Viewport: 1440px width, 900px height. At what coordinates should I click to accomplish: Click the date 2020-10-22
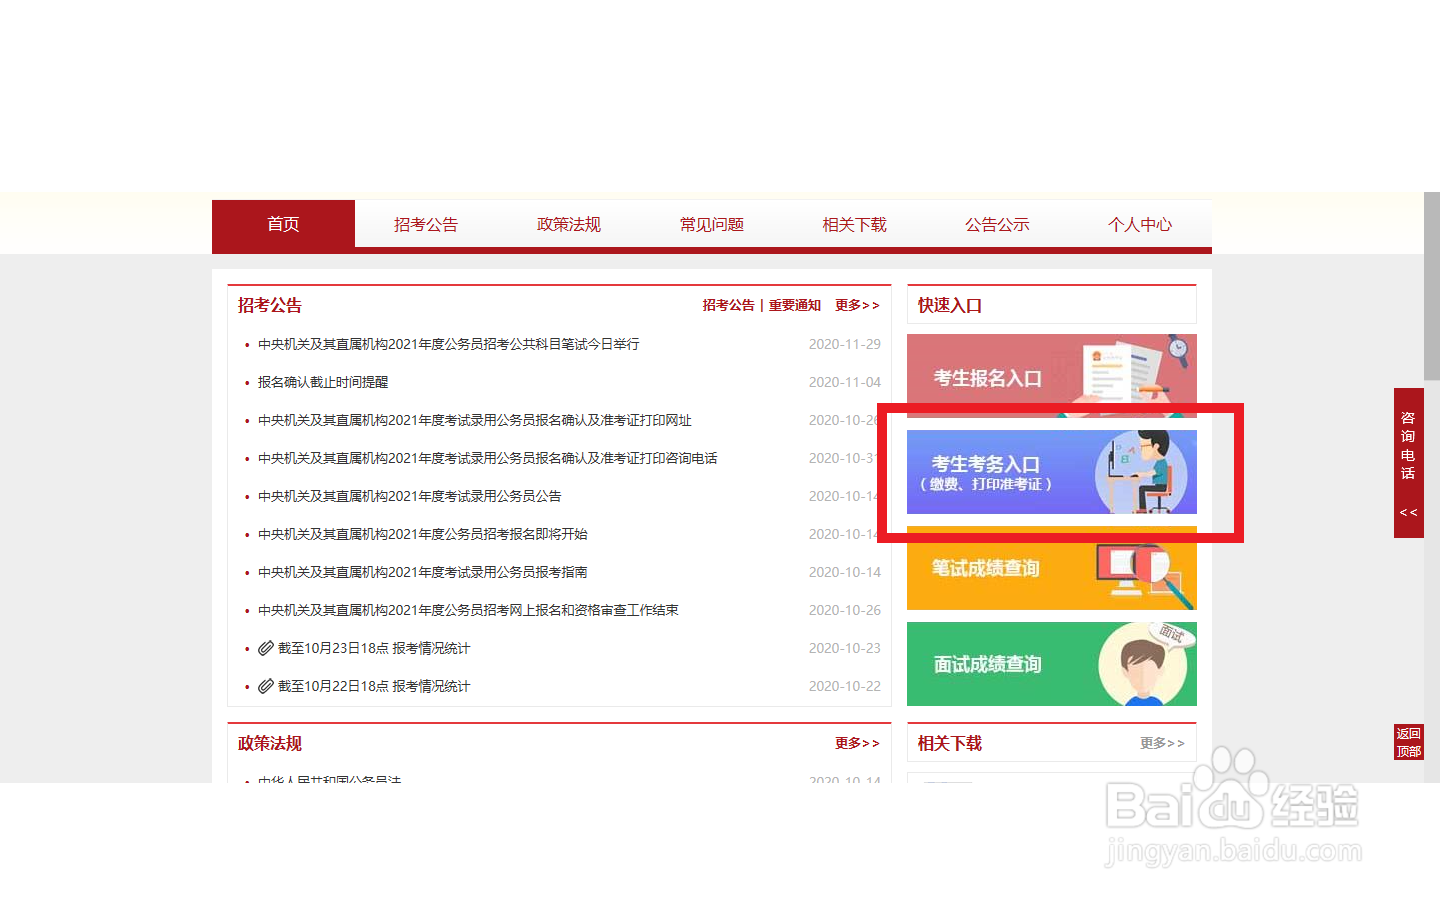click(x=845, y=686)
